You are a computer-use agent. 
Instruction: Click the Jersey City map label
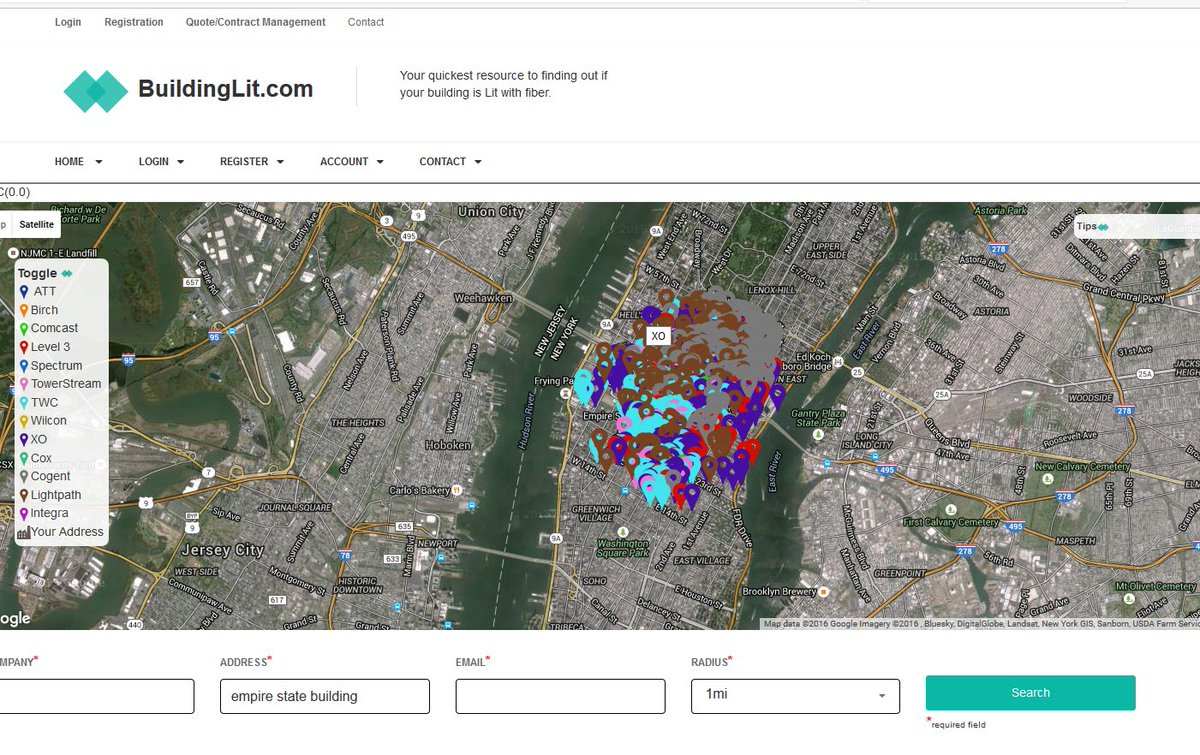(222, 550)
